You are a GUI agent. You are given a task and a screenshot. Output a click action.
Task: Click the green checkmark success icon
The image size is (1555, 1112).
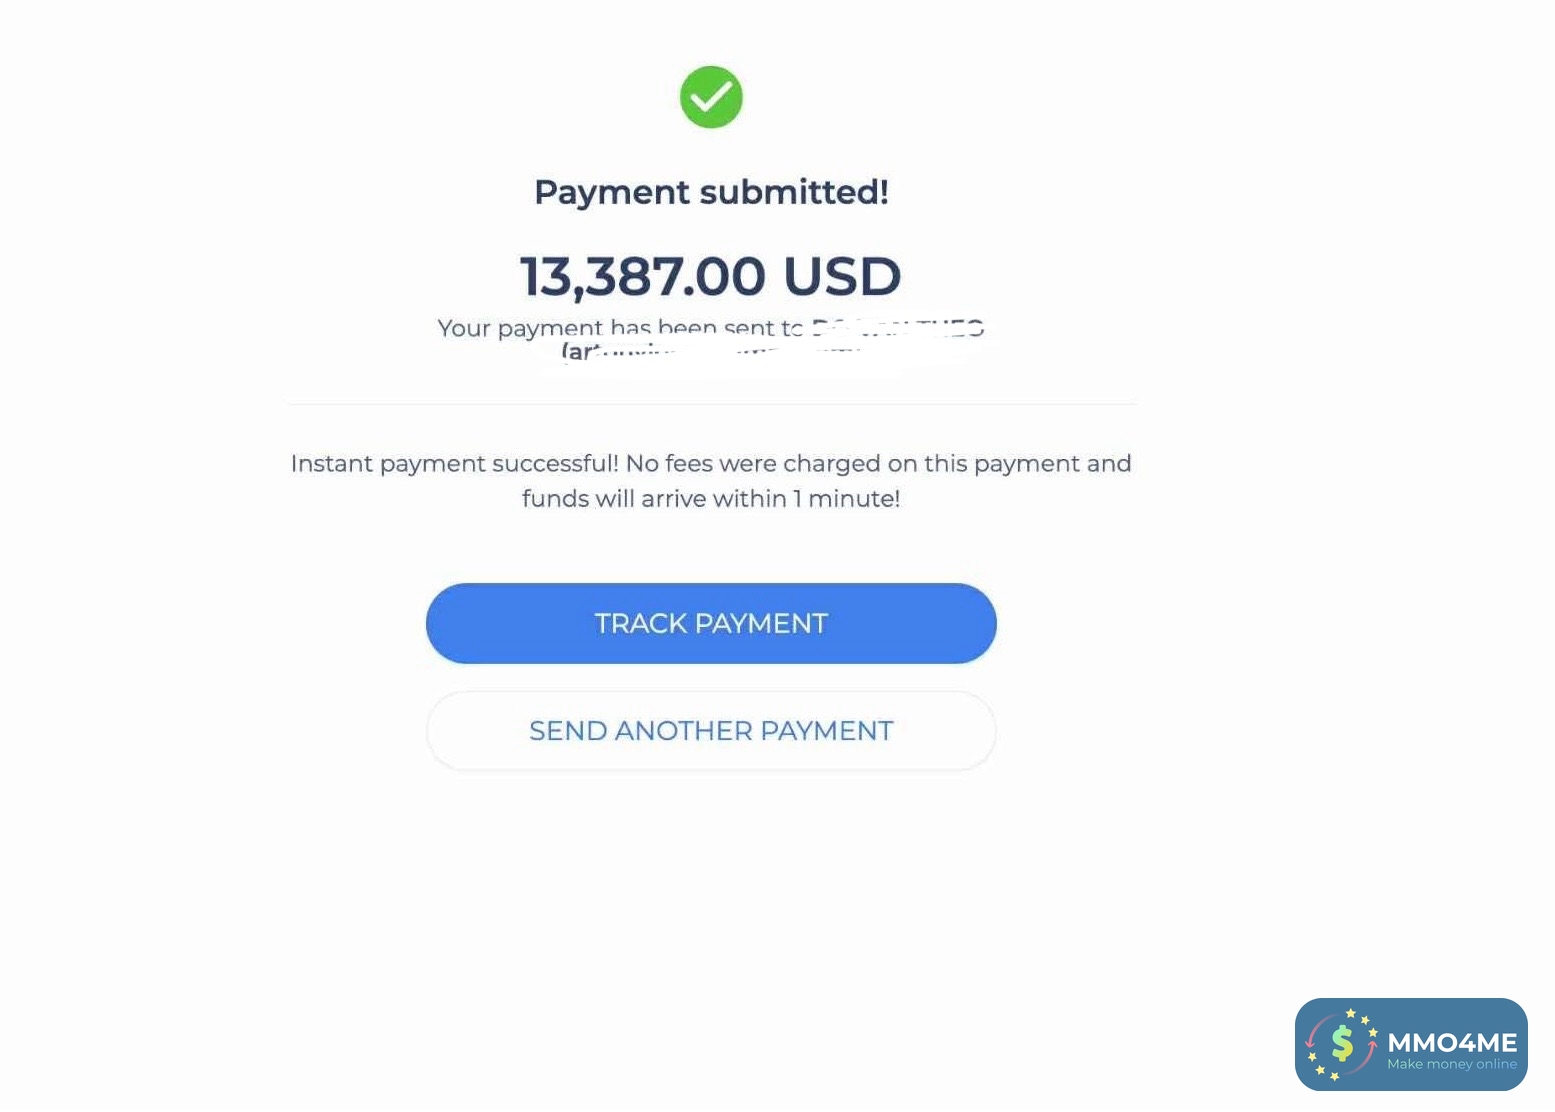[711, 97]
